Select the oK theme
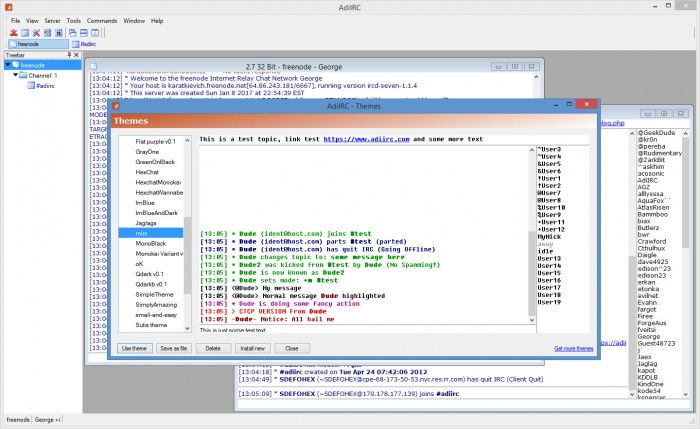 139,264
